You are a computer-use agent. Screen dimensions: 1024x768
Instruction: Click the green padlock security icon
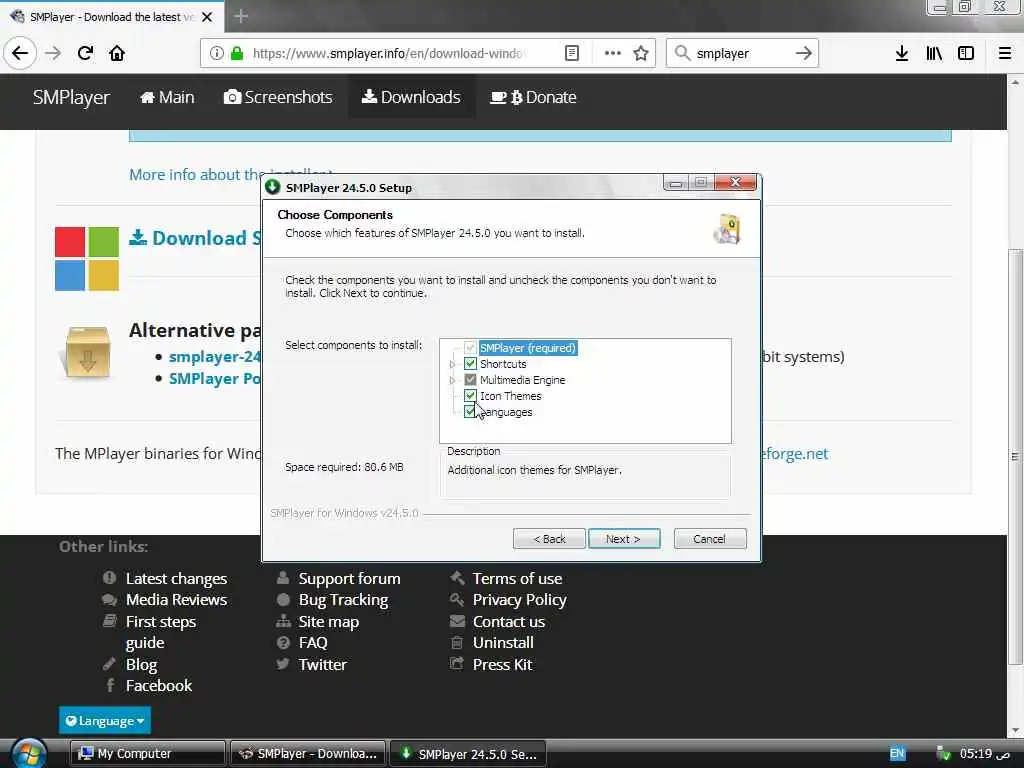click(237, 53)
